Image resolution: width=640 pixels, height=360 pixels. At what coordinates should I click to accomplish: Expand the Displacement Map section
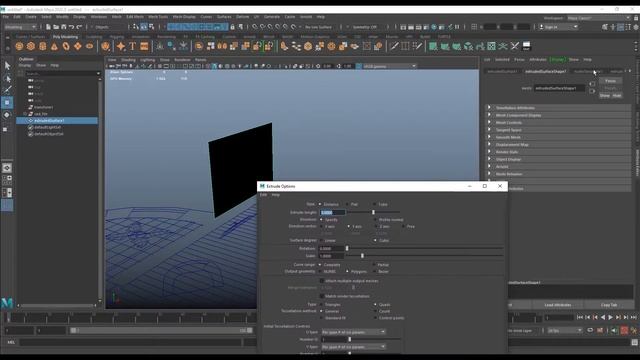[x=558, y=144]
